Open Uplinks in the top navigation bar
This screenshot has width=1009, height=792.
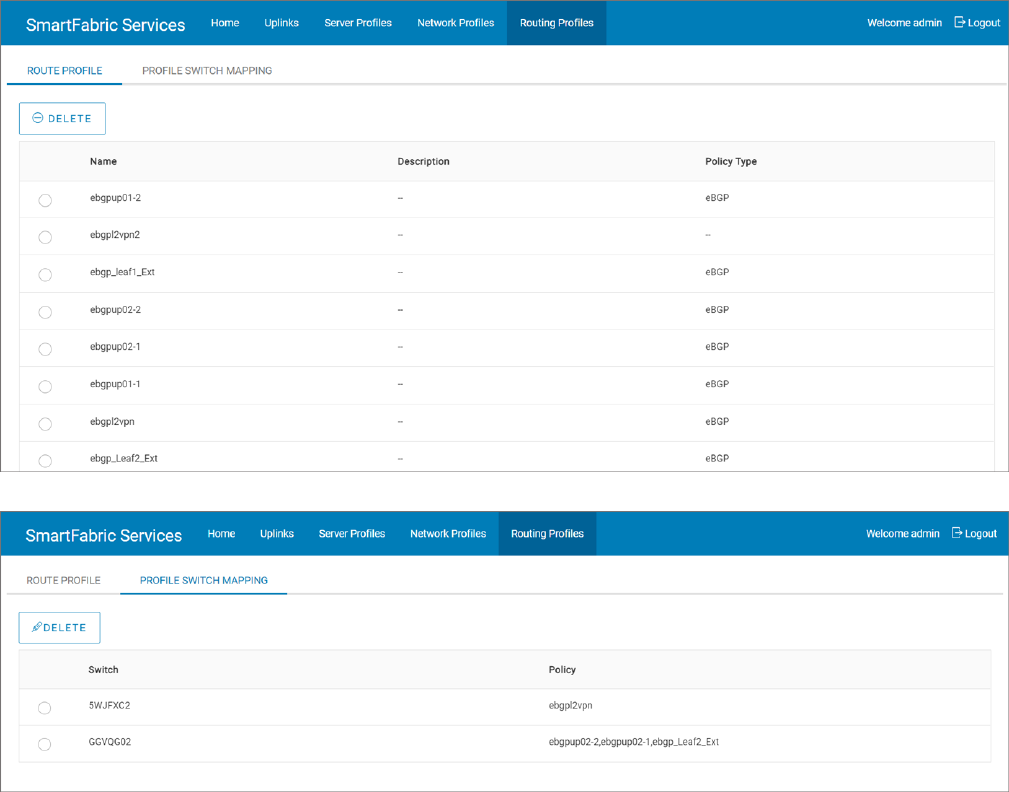(281, 22)
